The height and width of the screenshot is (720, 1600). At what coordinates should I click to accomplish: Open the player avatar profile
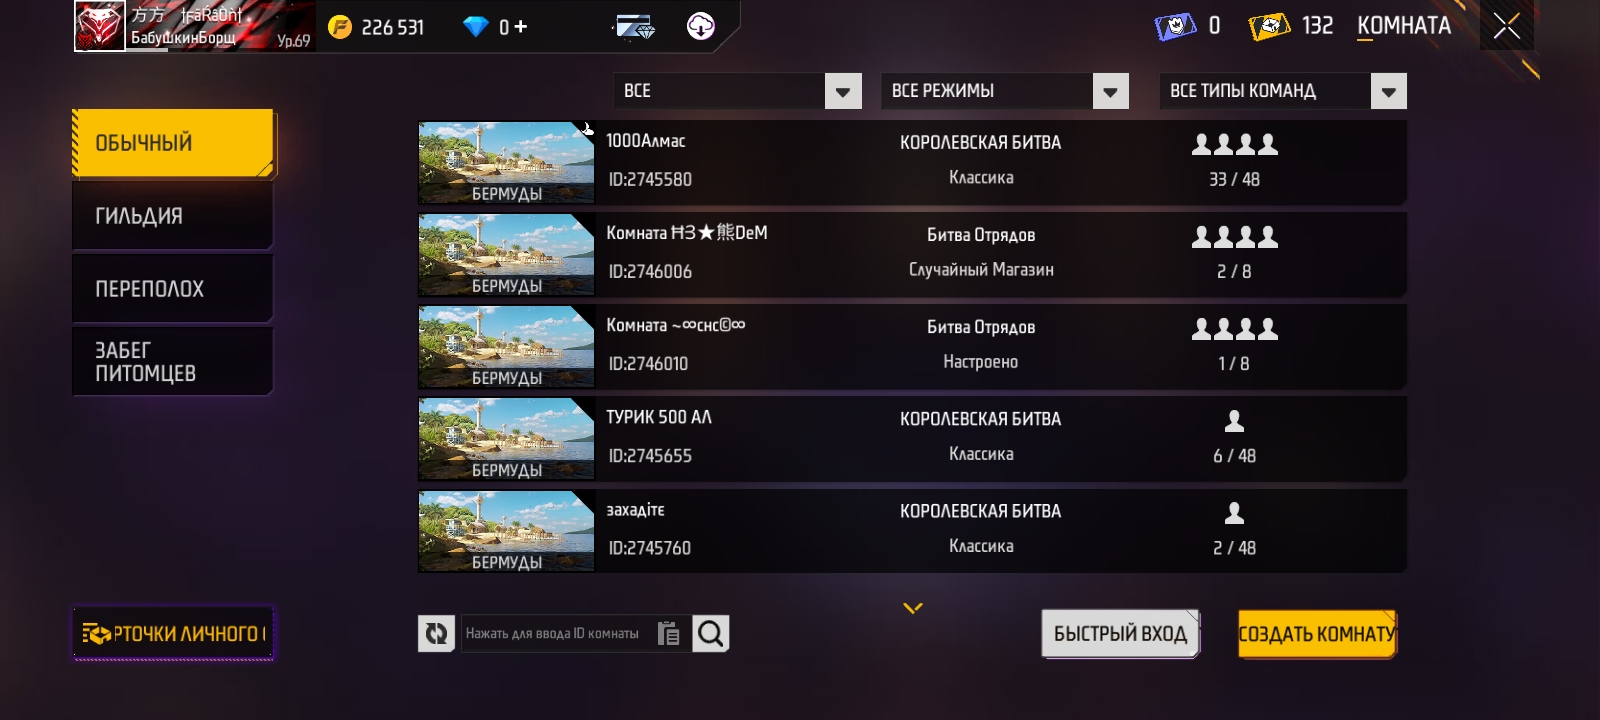click(99, 26)
